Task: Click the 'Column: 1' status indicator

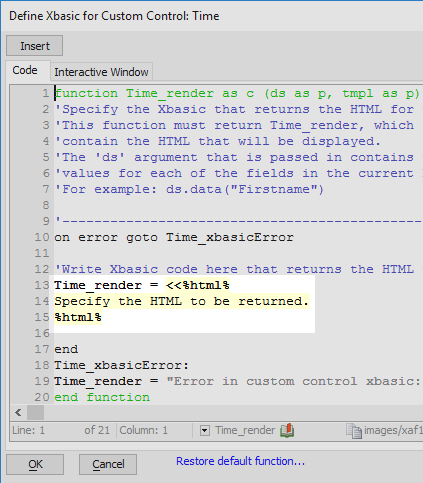Action: click(144, 430)
